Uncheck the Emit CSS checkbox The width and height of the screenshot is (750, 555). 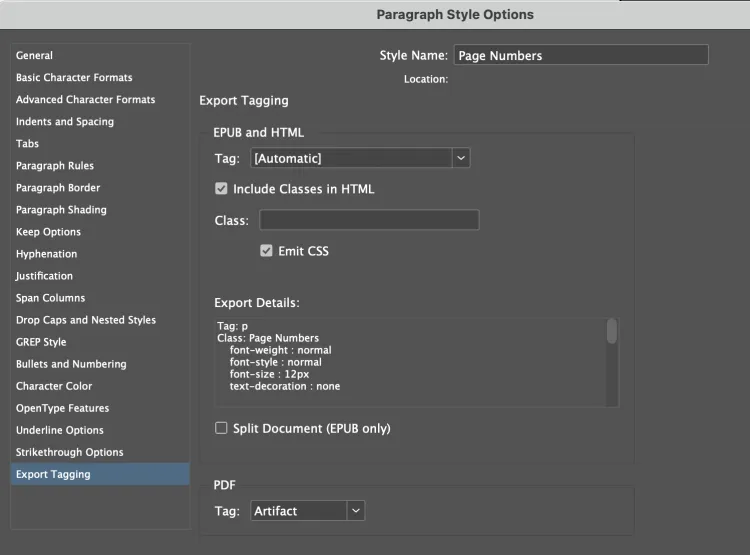pos(266,251)
